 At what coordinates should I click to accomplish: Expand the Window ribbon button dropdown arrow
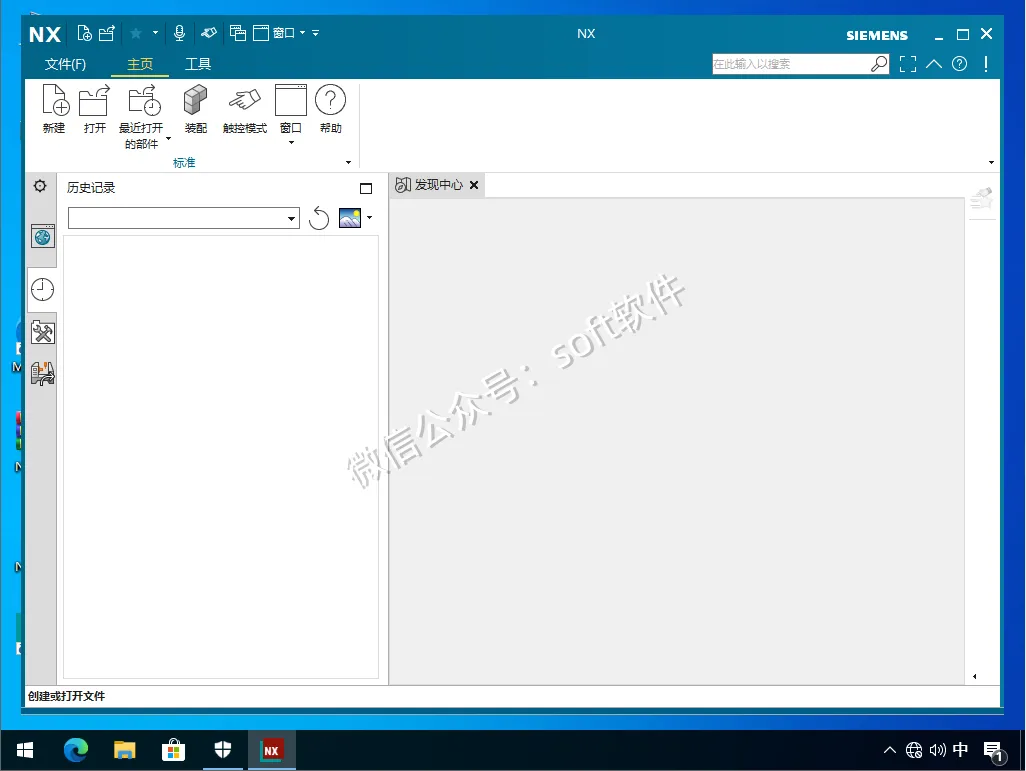[x=291, y=143]
